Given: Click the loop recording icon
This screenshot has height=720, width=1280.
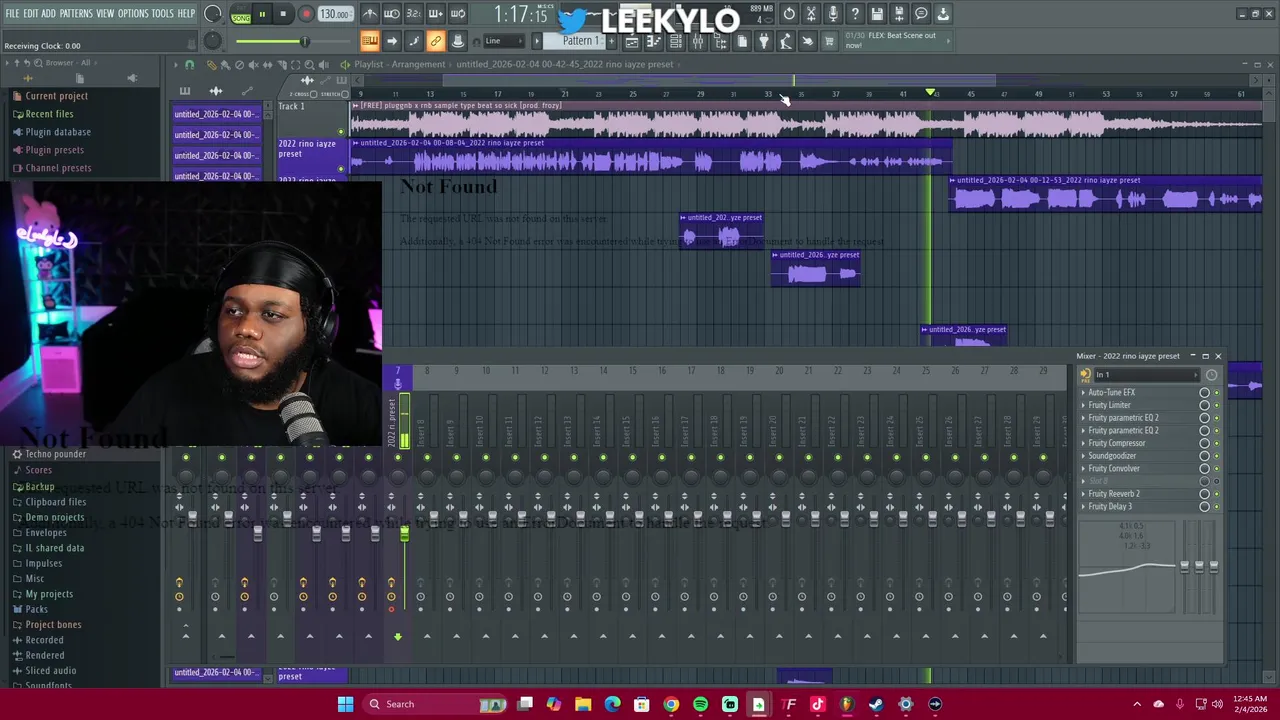Looking at the screenshot, I should [x=458, y=14].
